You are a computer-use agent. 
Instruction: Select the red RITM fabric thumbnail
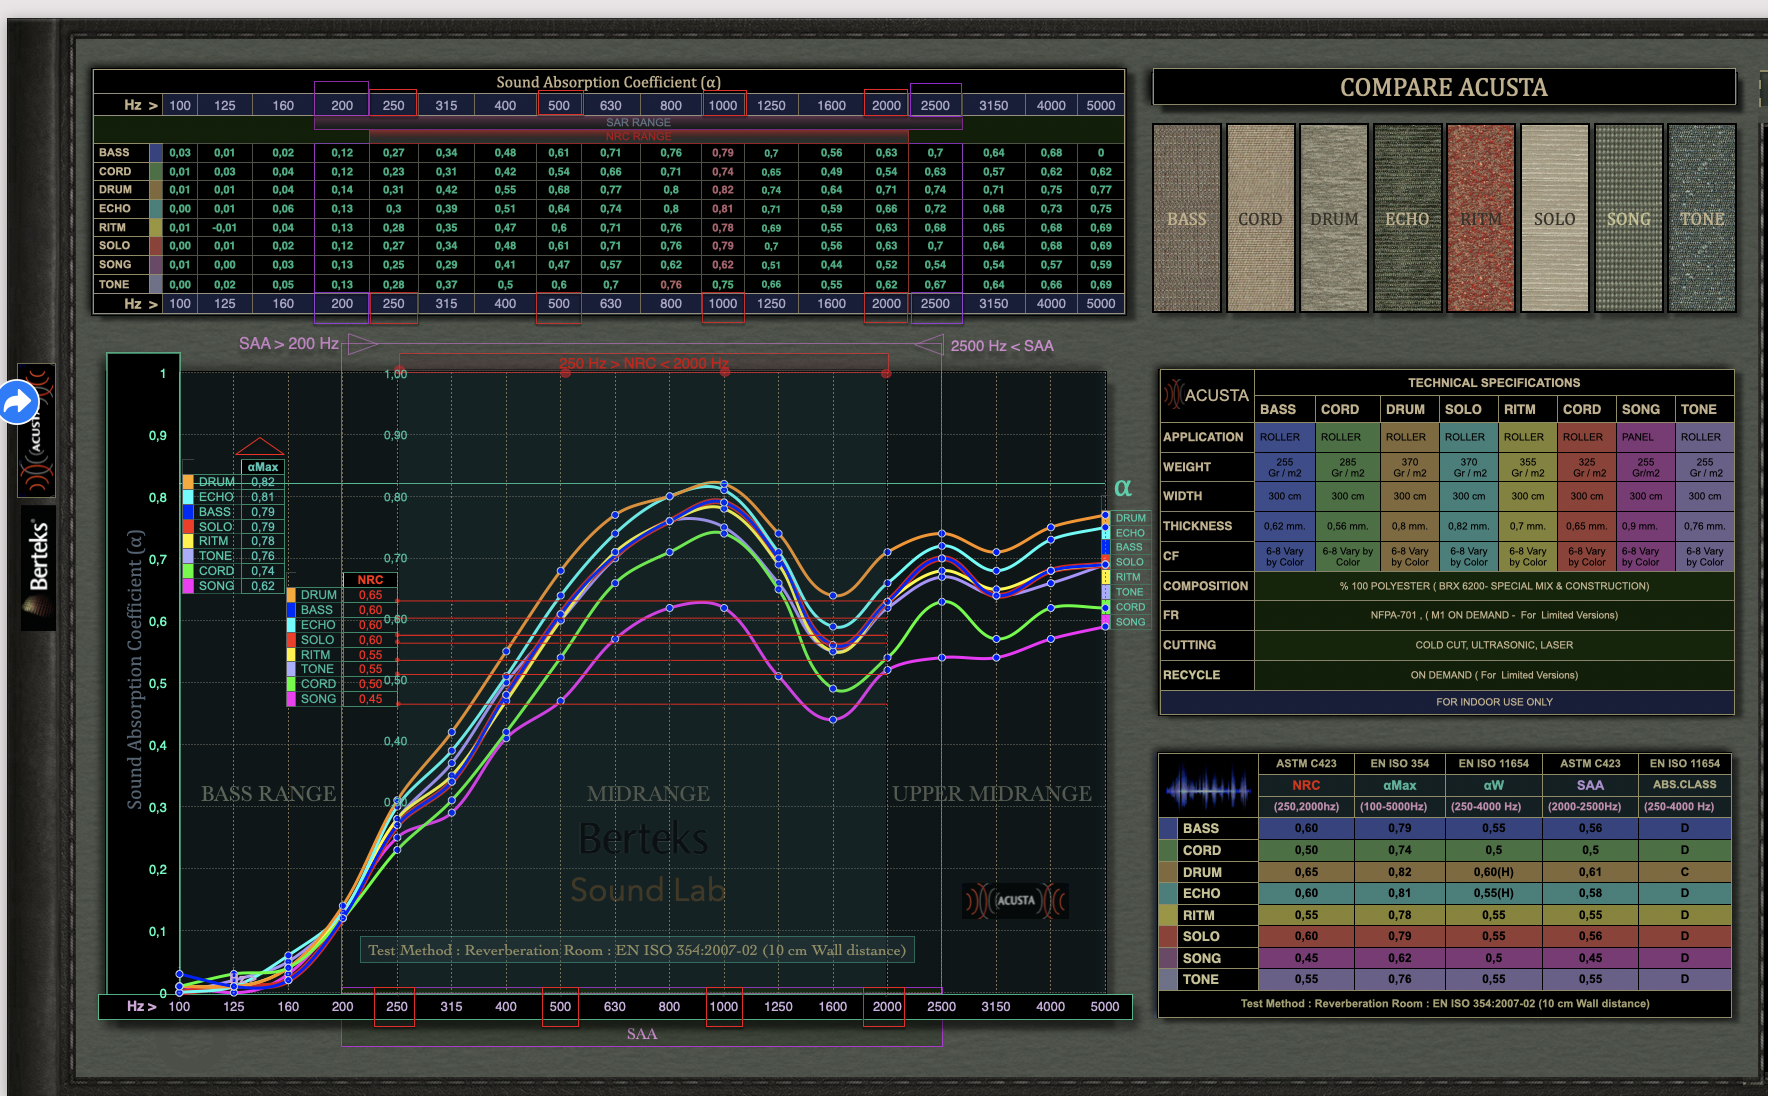coord(1481,218)
